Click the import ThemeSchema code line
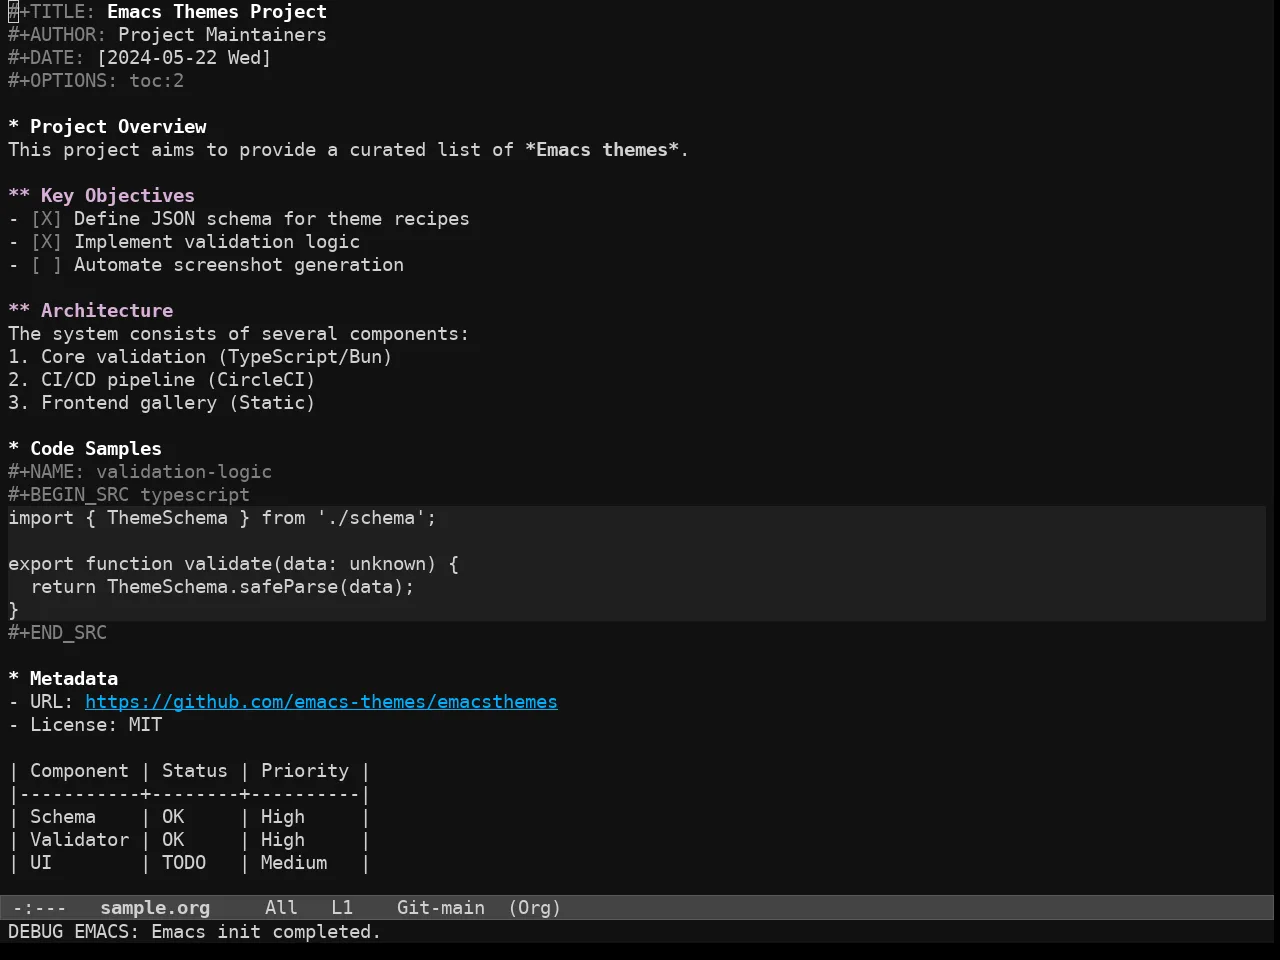The height and width of the screenshot is (960, 1280). coord(222,518)
